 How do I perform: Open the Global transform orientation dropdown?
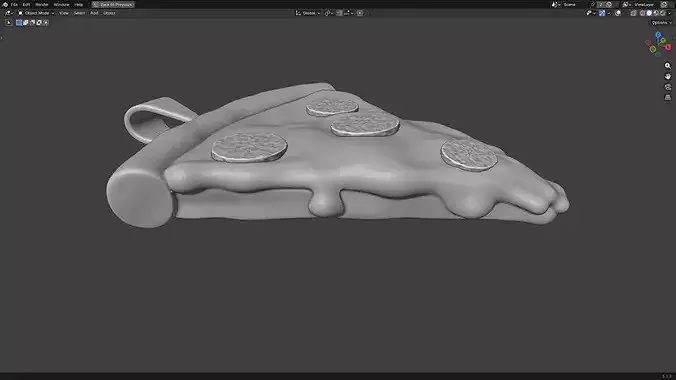point(308,13)
